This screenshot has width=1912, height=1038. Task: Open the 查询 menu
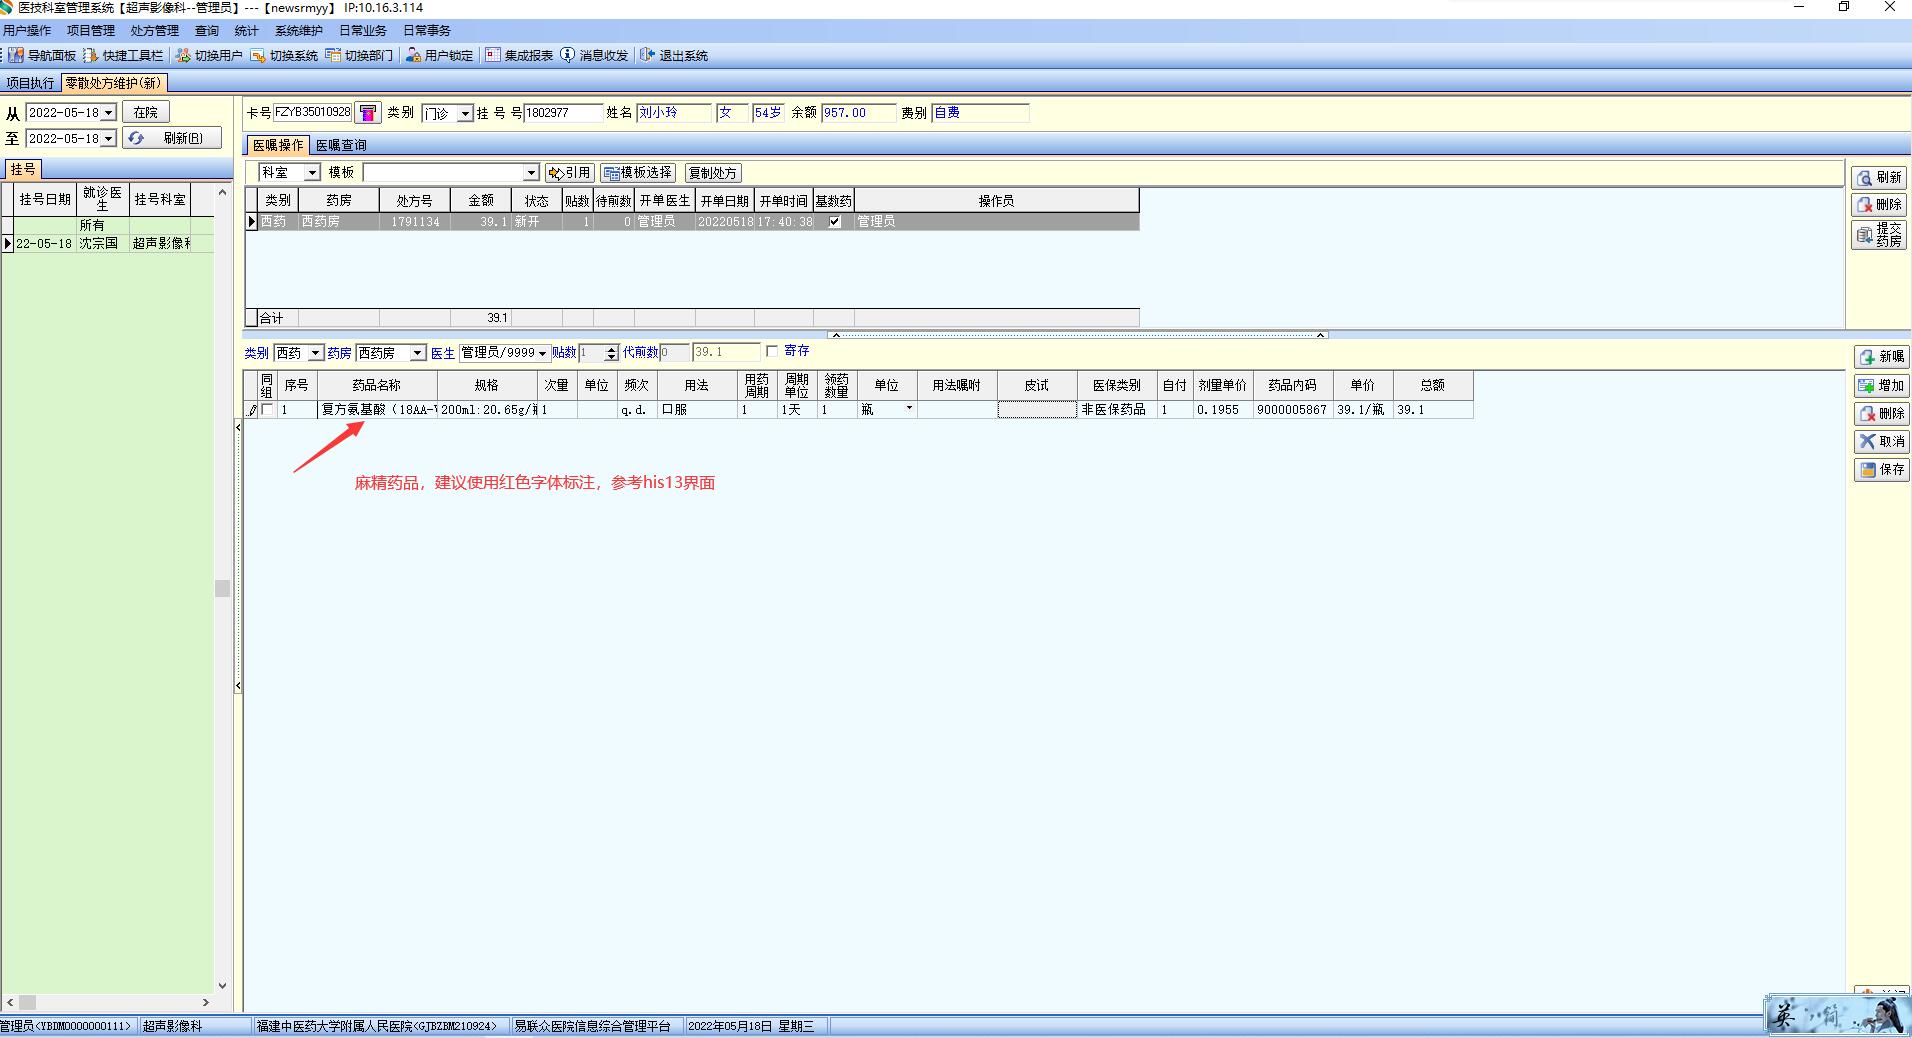coord(207,31)
